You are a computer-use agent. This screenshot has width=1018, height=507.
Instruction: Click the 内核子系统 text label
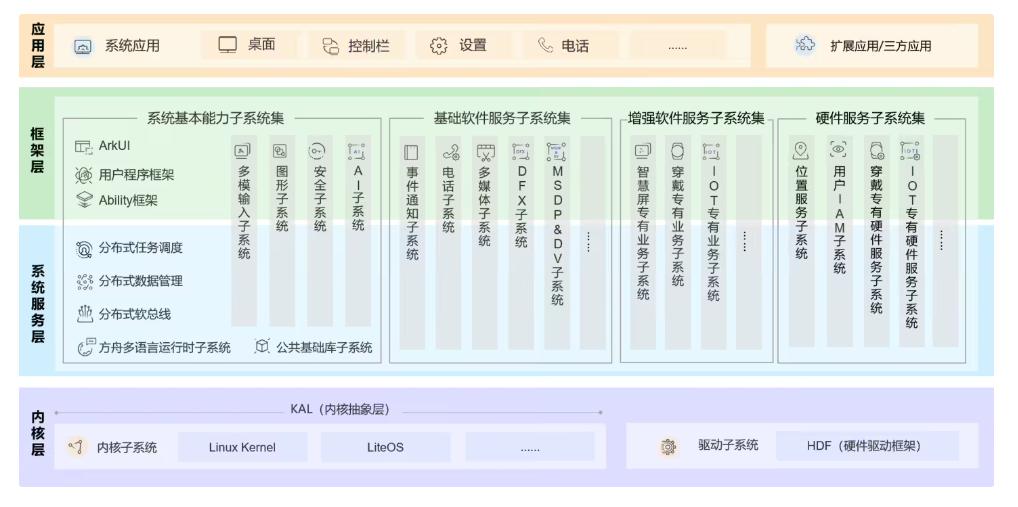[x=127, y=447]
